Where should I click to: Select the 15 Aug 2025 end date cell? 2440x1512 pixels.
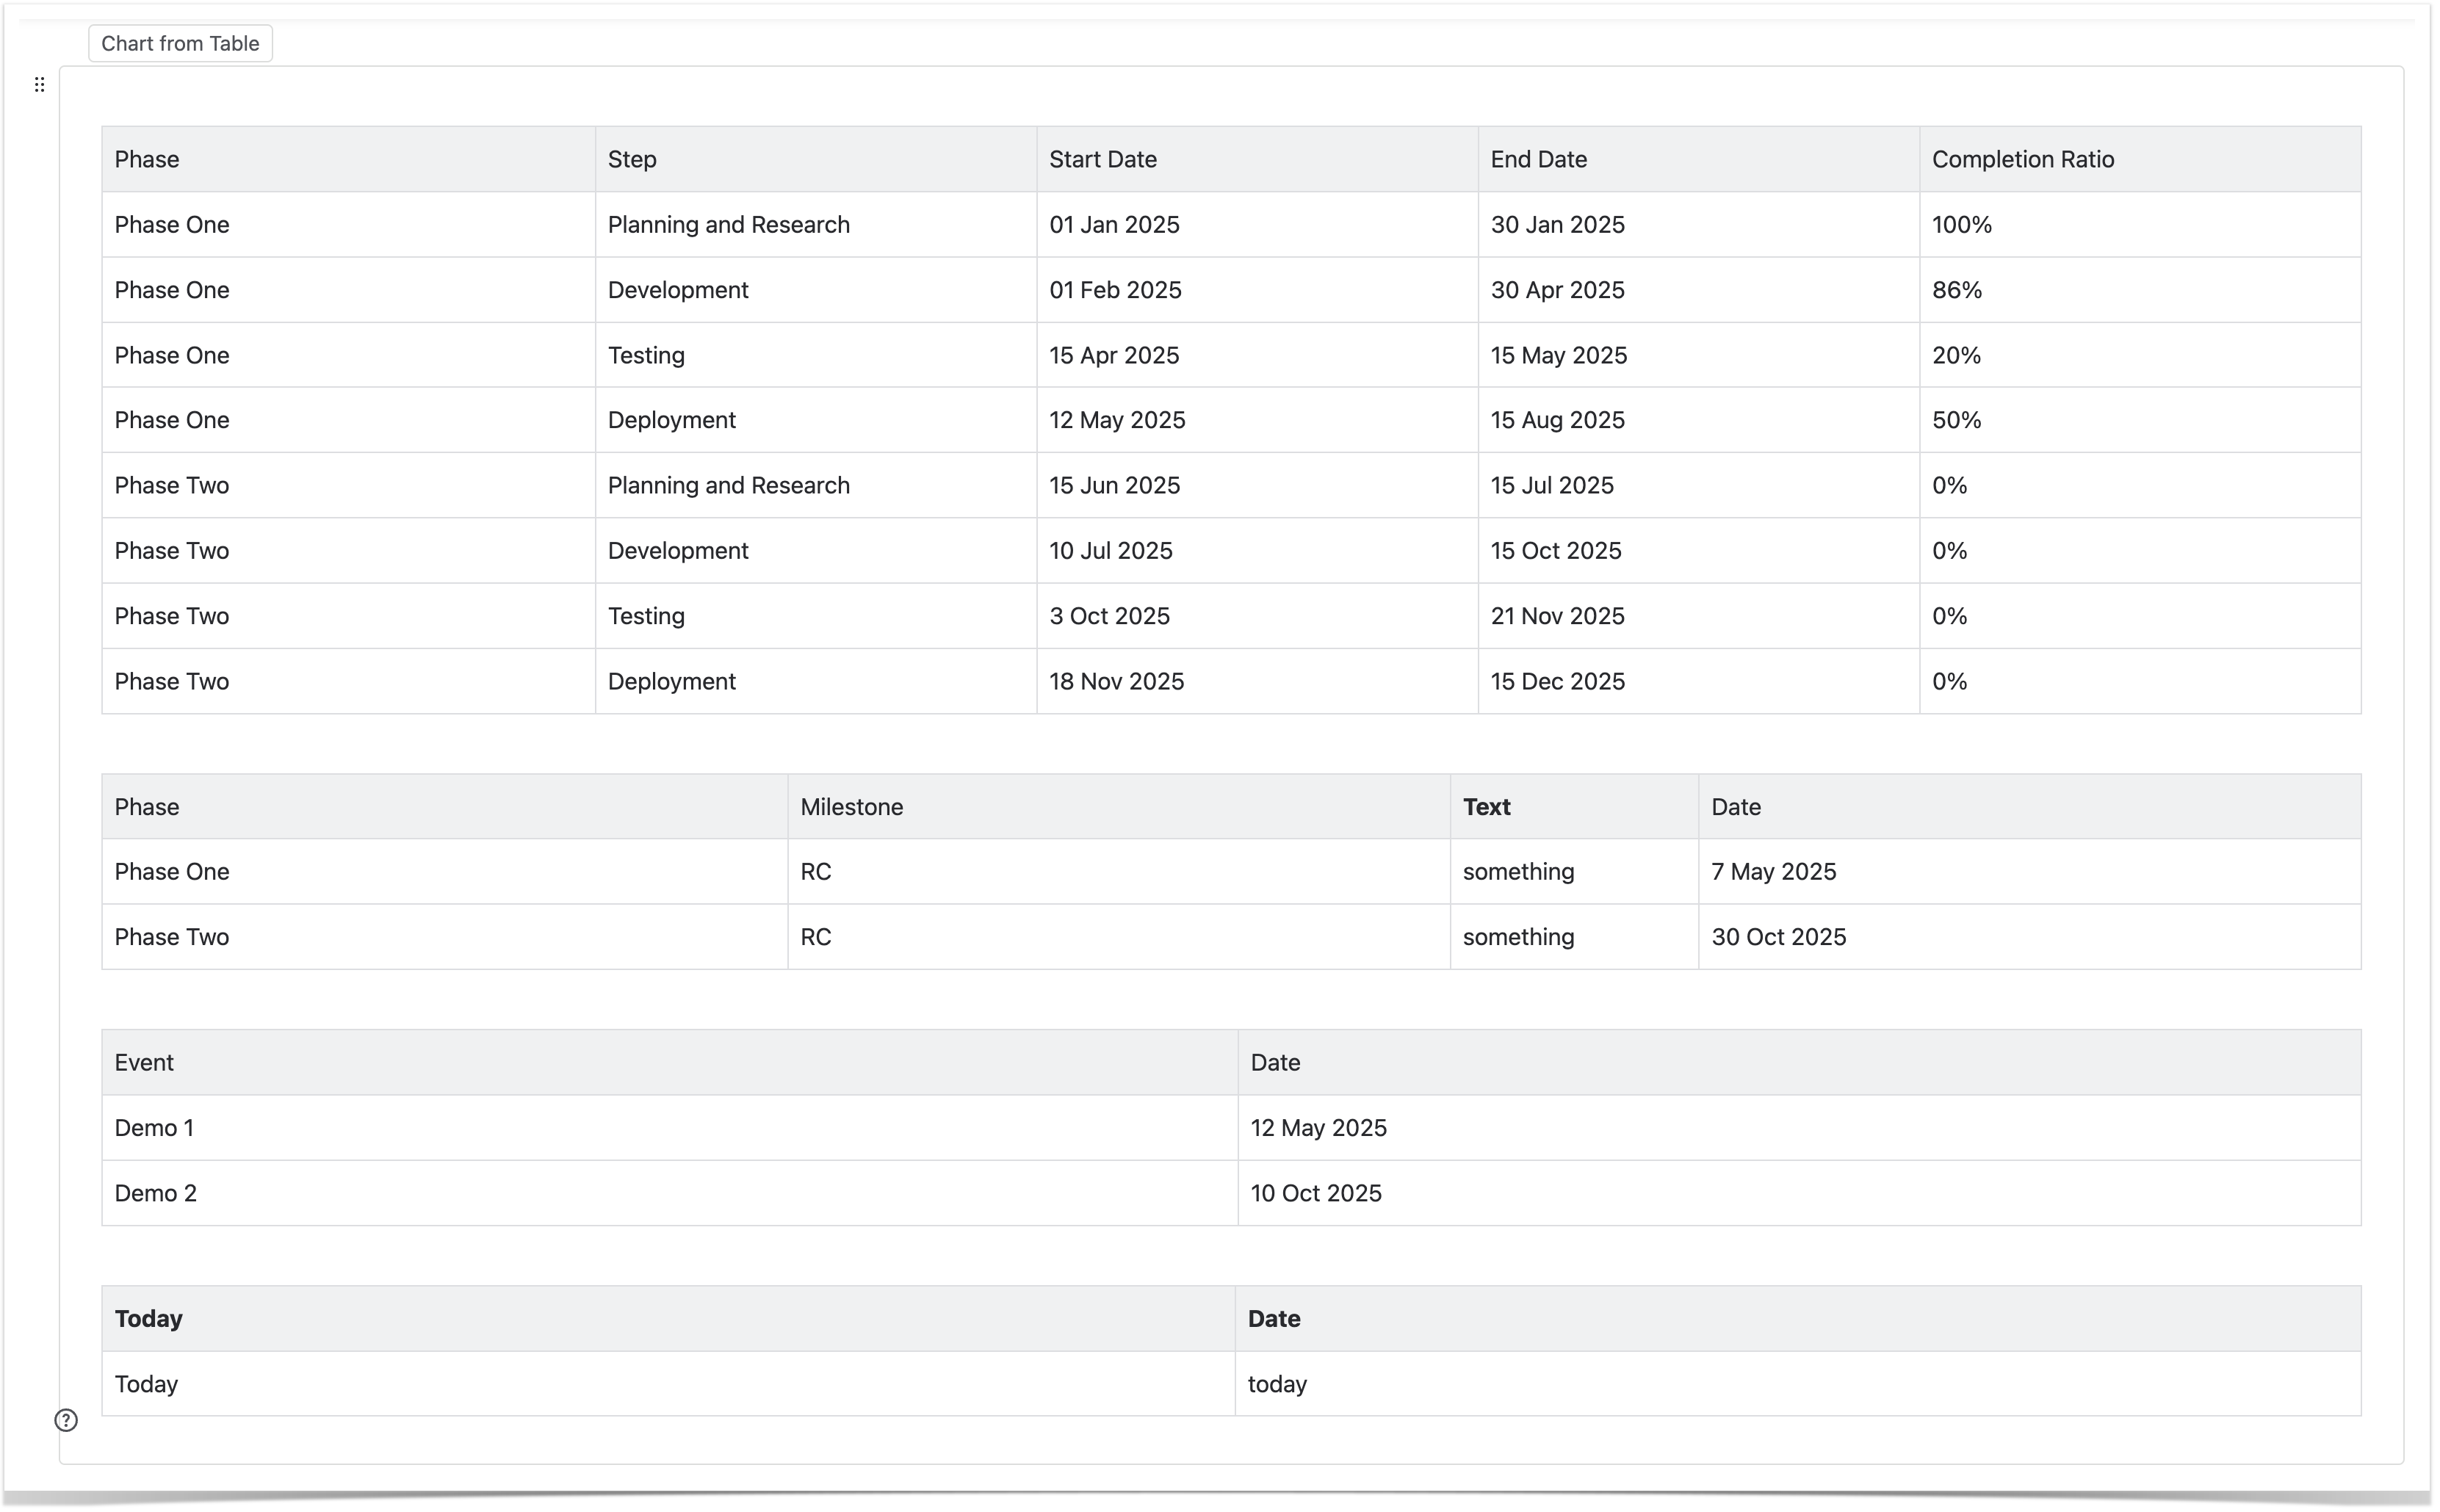point(1557,420)
